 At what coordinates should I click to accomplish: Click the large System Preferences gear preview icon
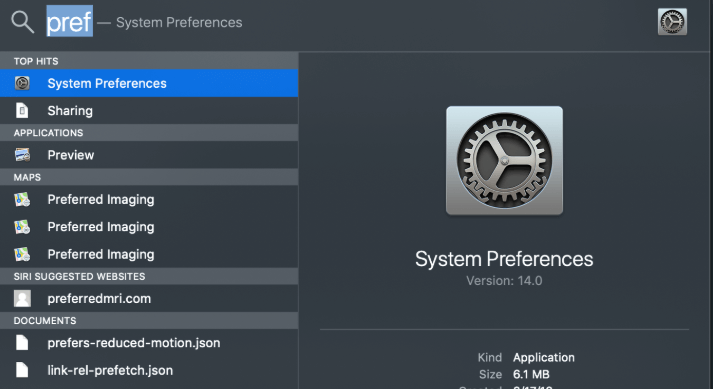click(504, 160)
